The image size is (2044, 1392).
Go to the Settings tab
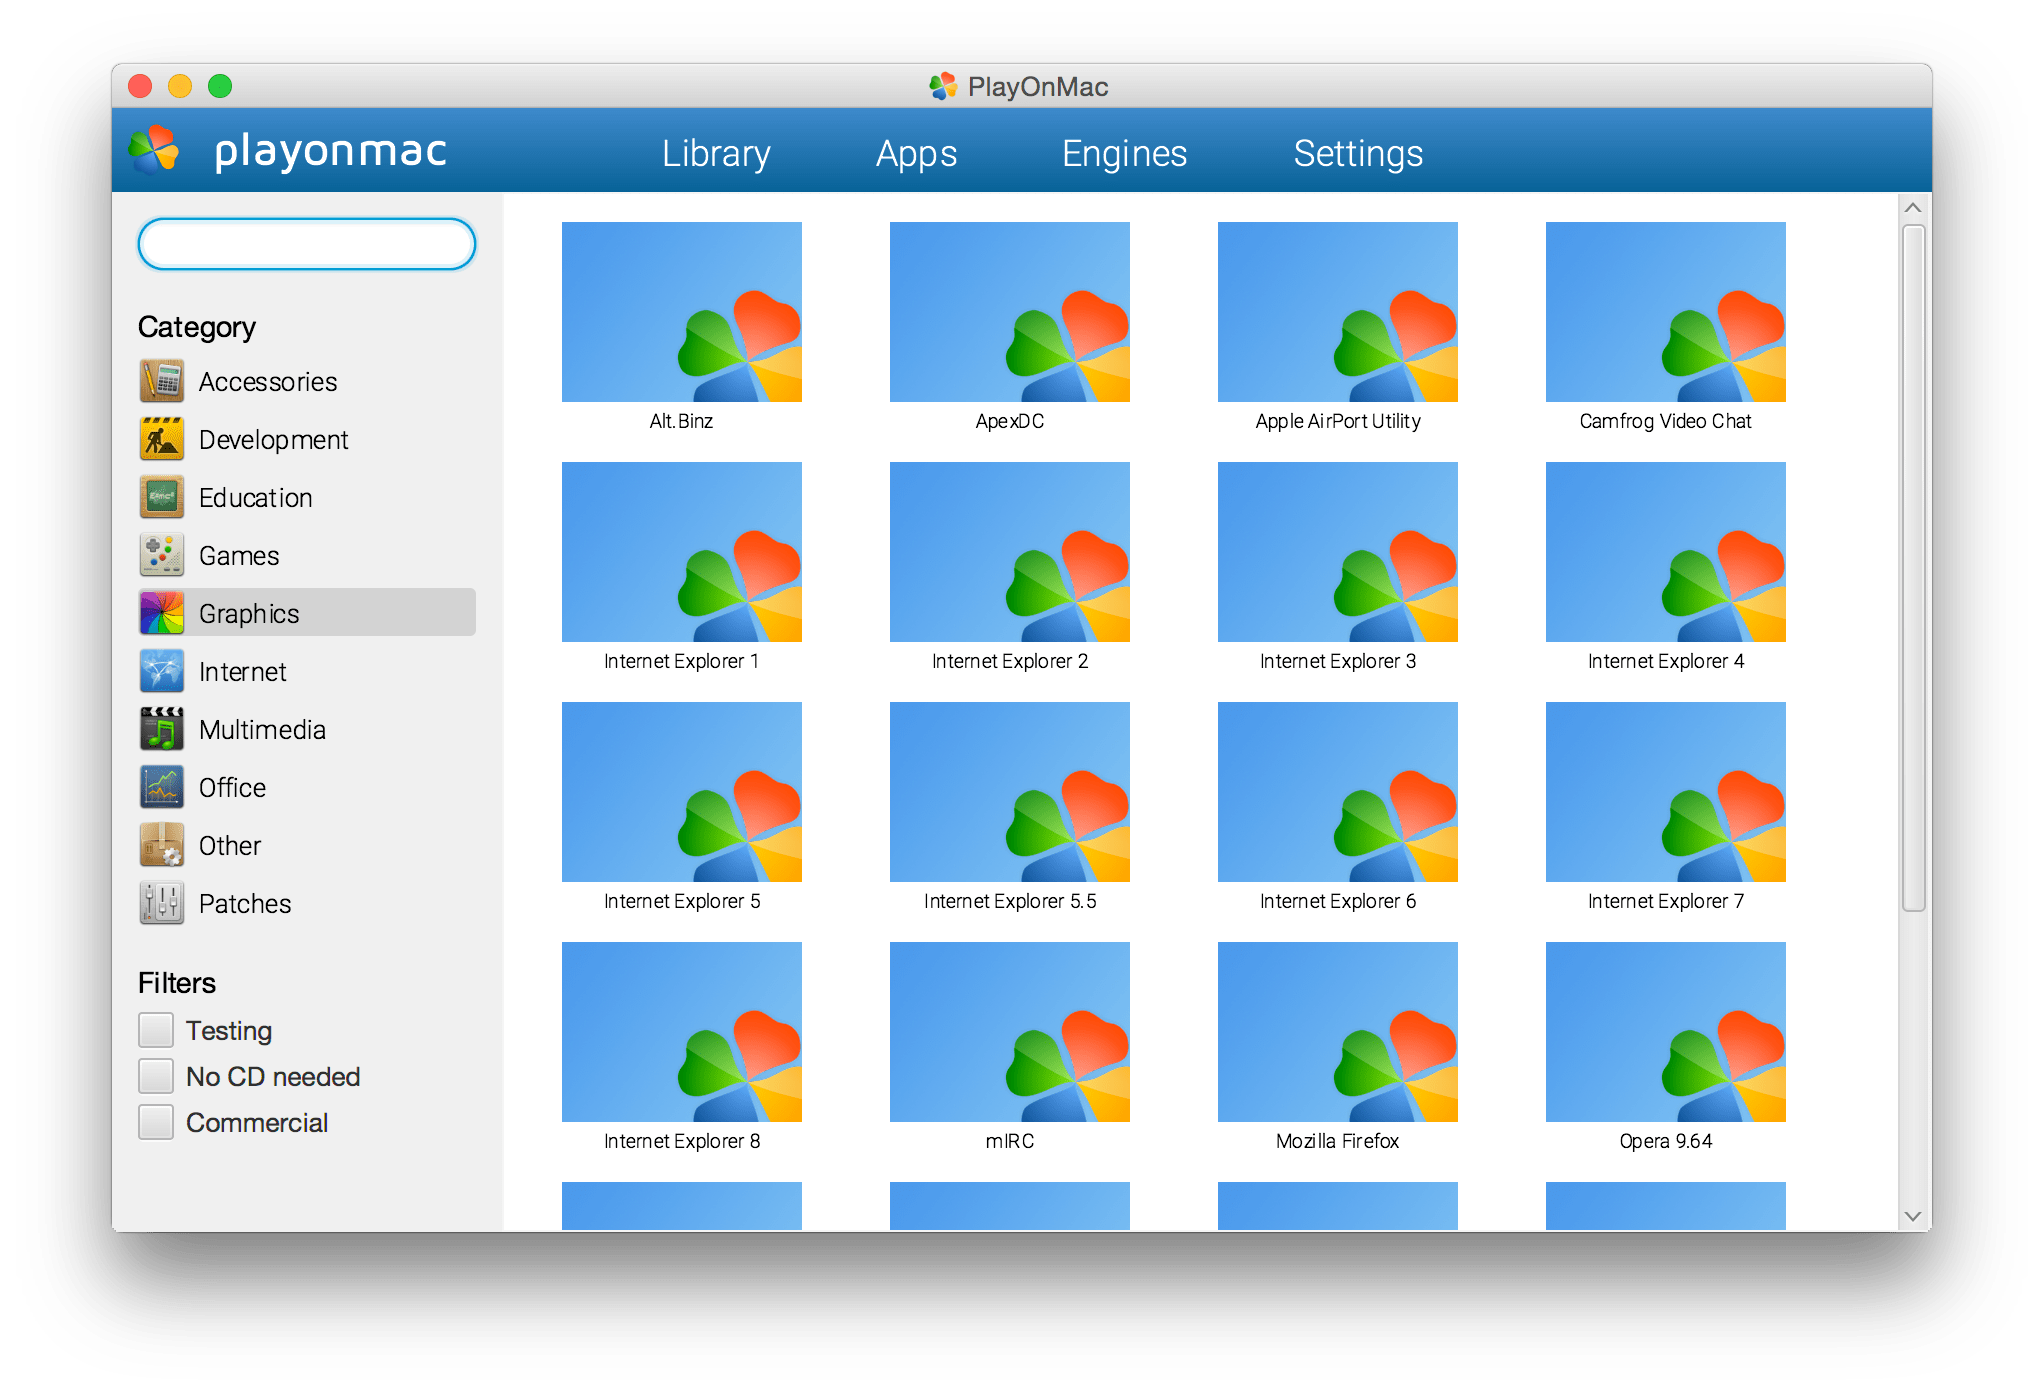click(1357, 153)
